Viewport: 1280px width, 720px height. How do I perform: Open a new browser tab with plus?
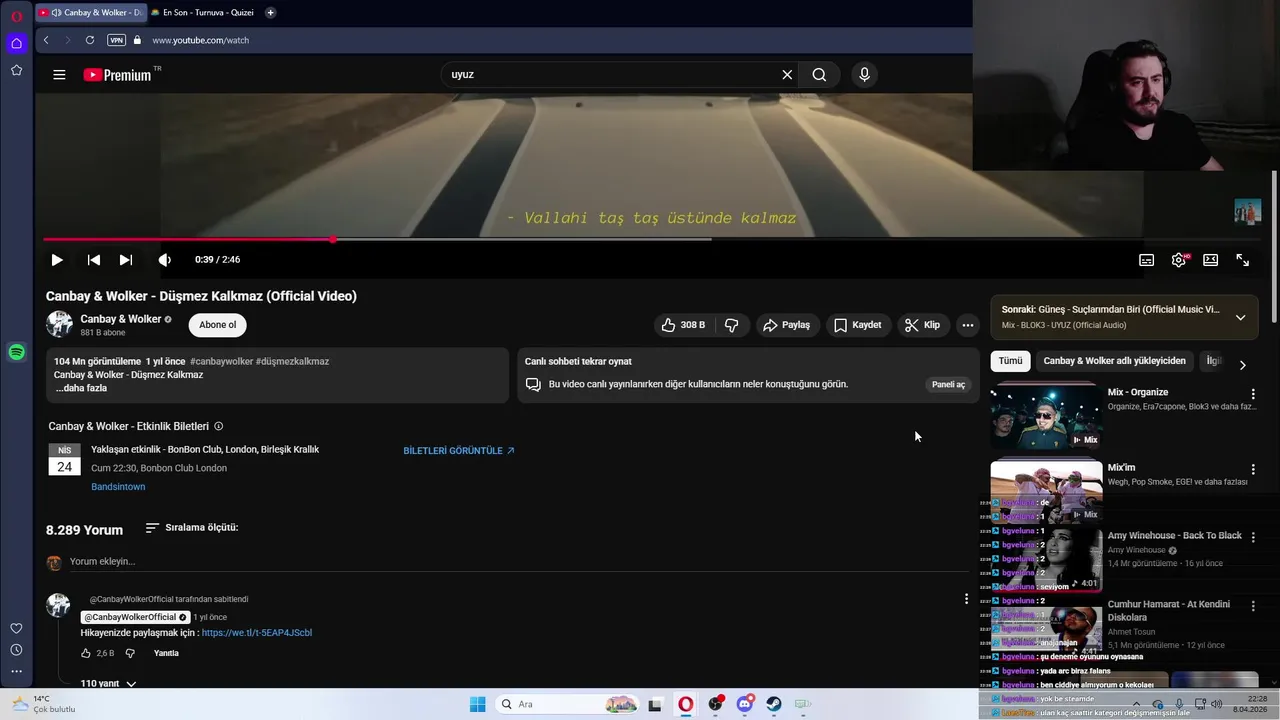tap(270, 13)
